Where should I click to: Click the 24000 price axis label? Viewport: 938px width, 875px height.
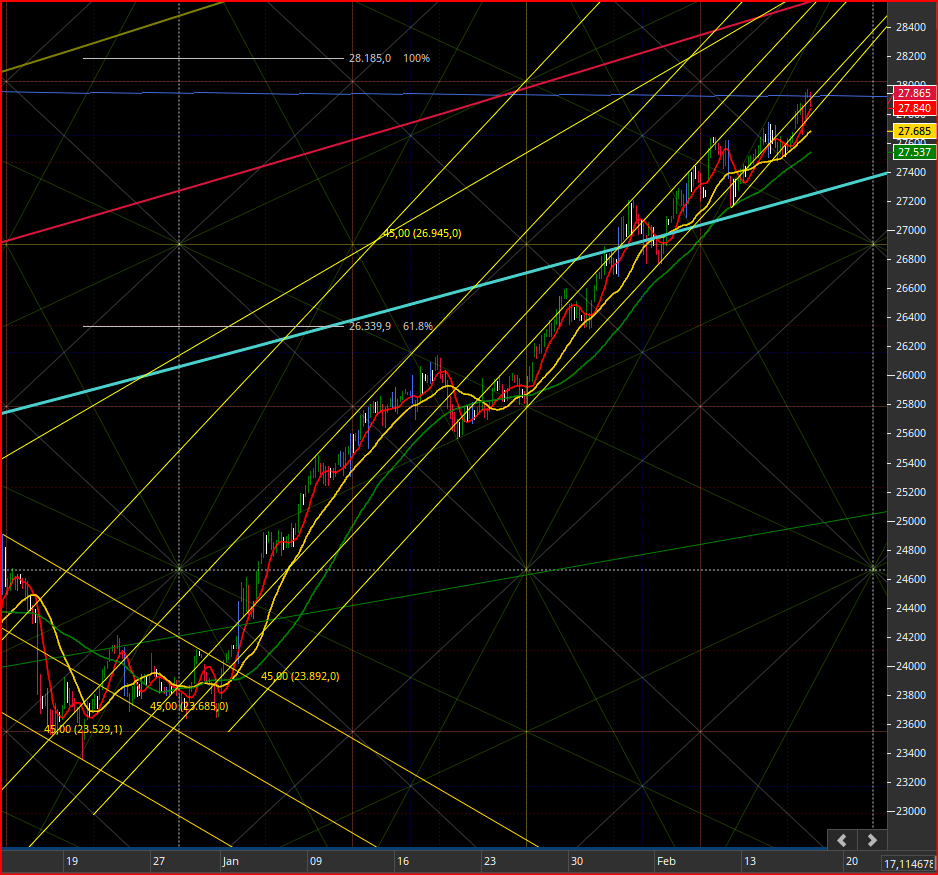coord(910,666)
